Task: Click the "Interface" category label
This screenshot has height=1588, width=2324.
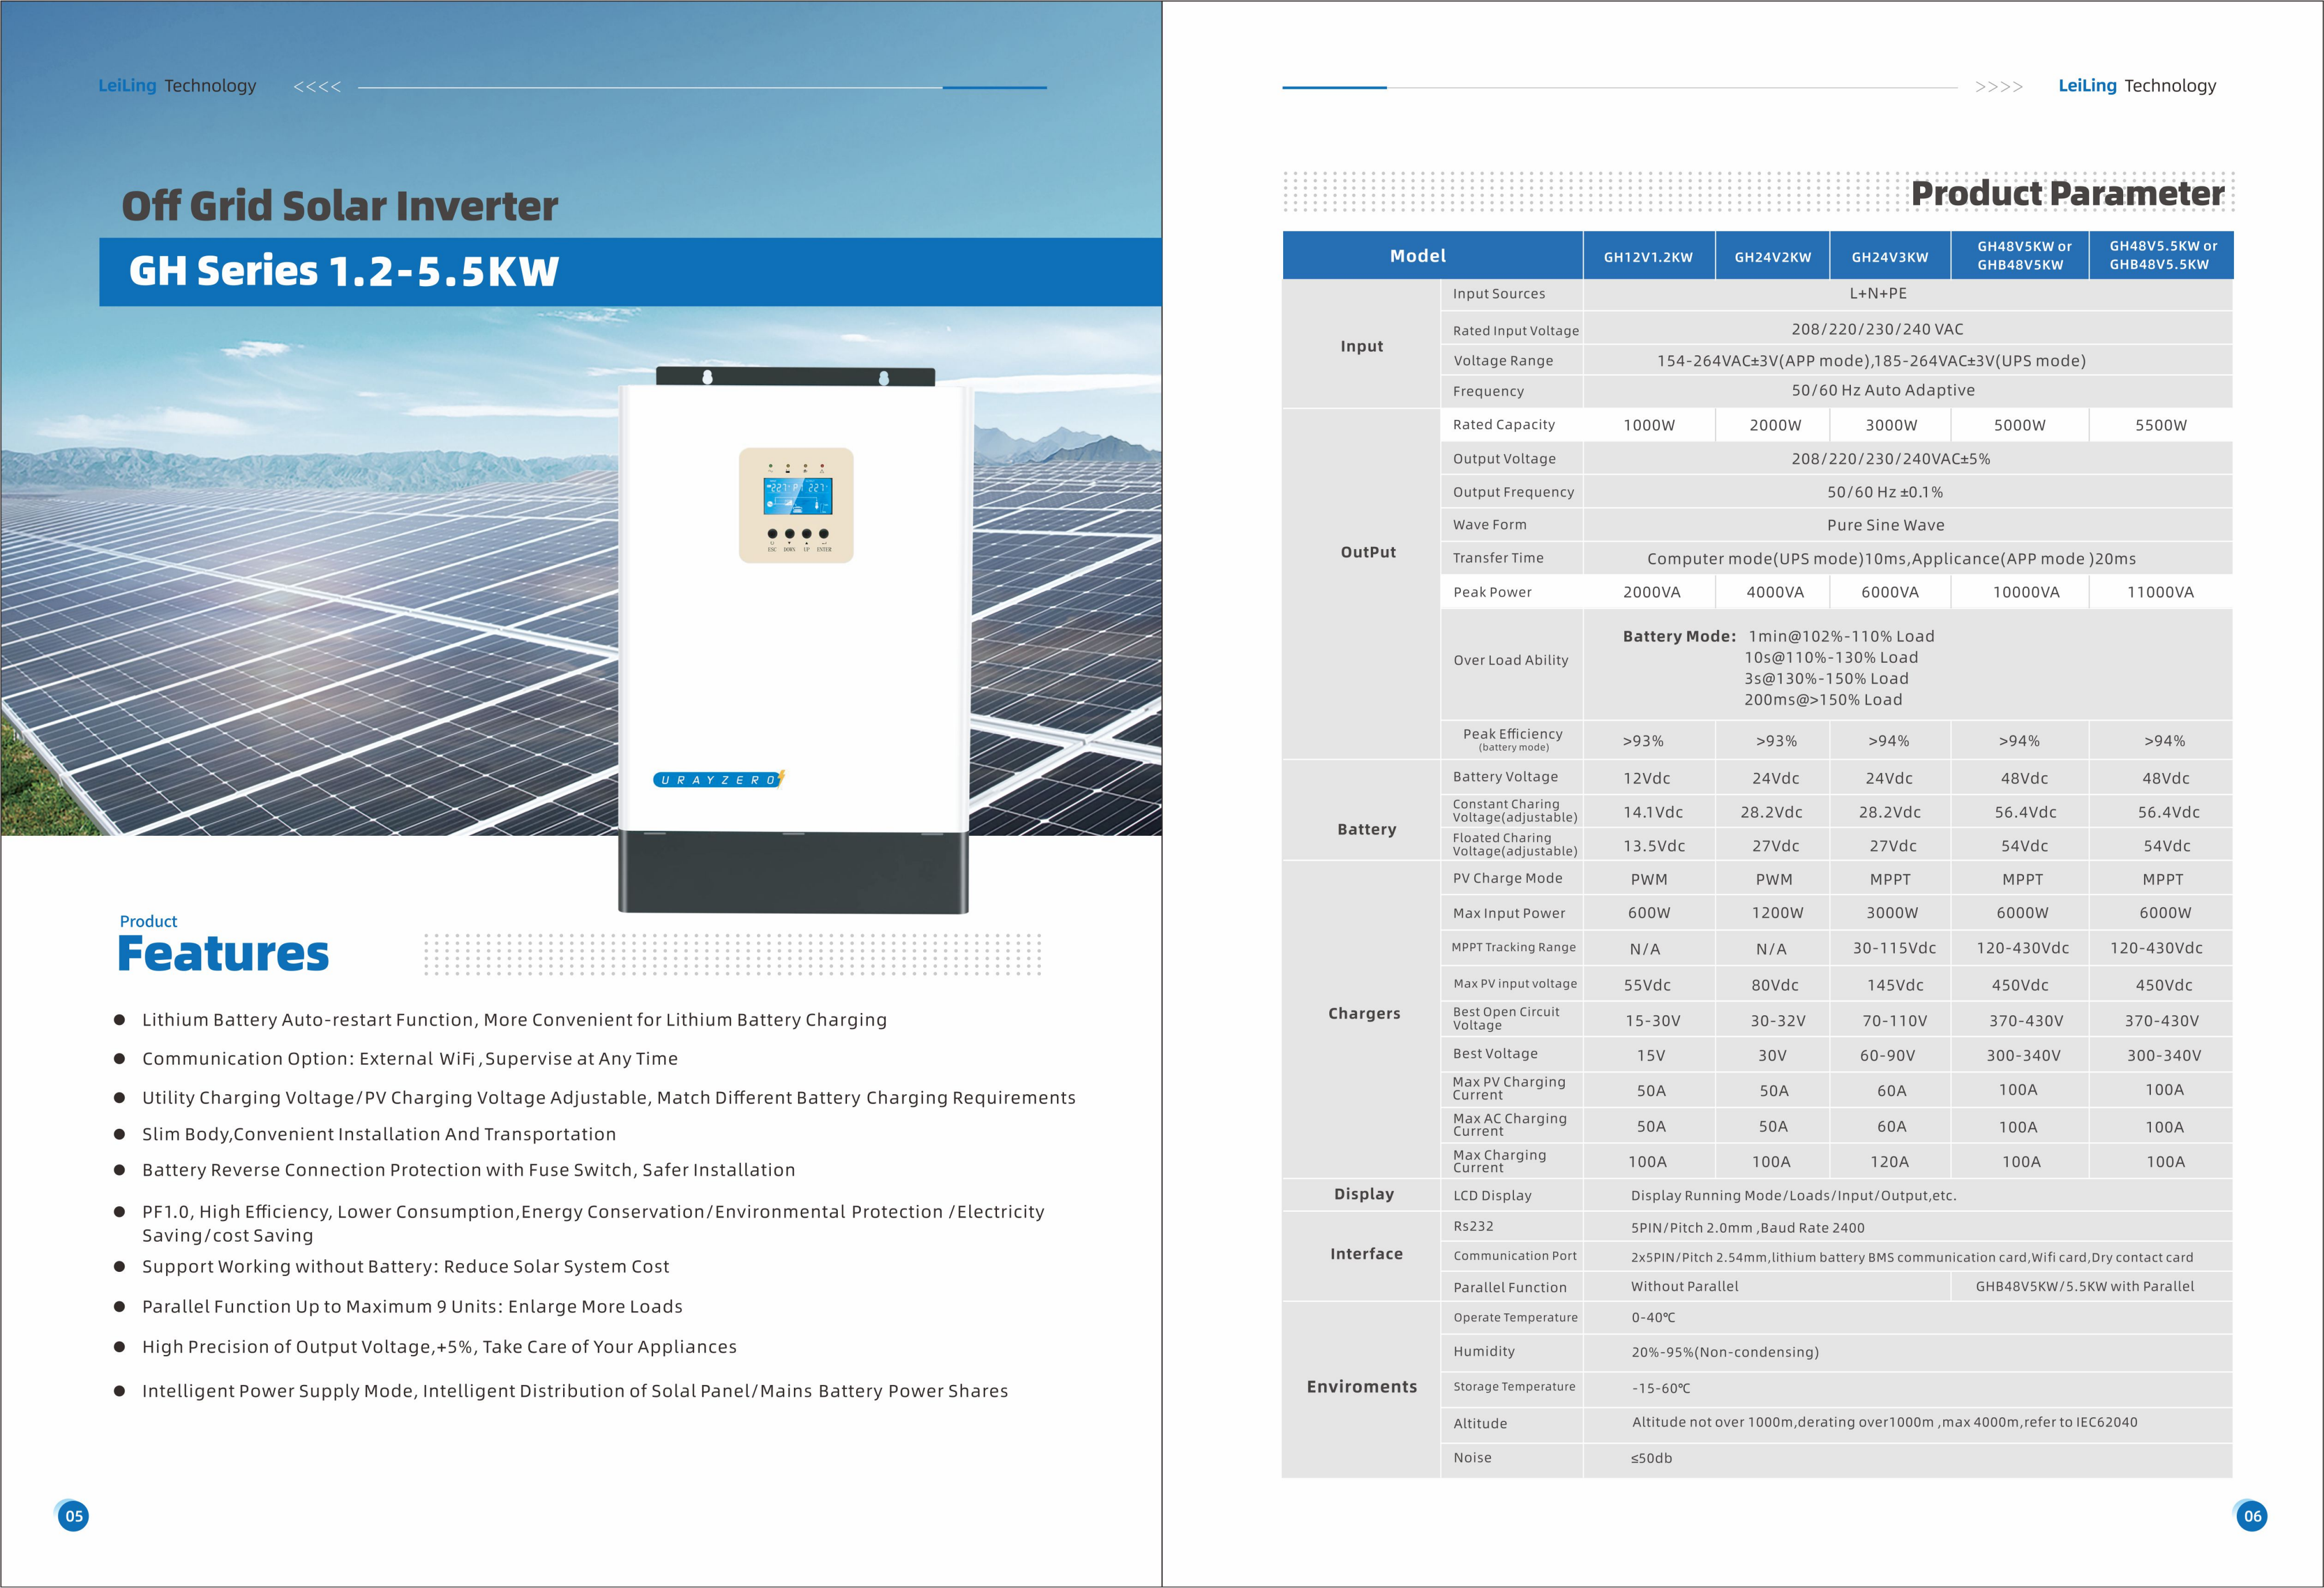Action: click(x=1366, y=1254)
